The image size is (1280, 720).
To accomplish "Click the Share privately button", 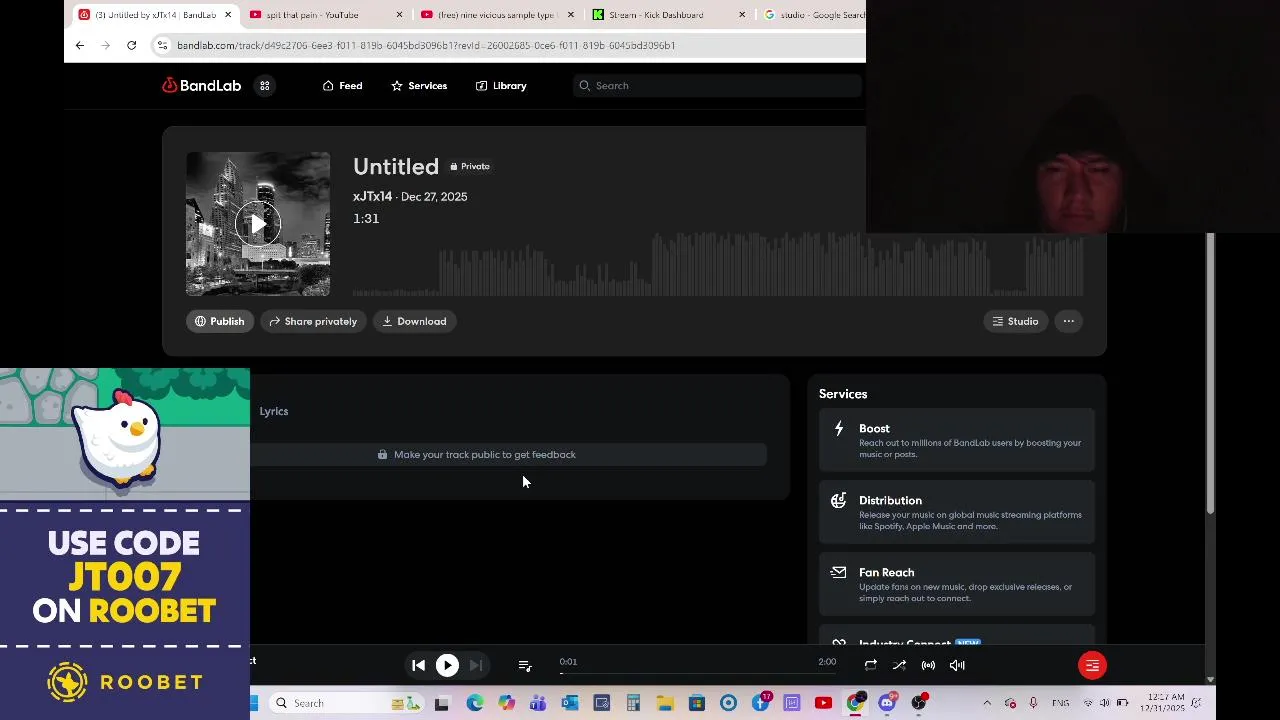I will pos(313,321).
